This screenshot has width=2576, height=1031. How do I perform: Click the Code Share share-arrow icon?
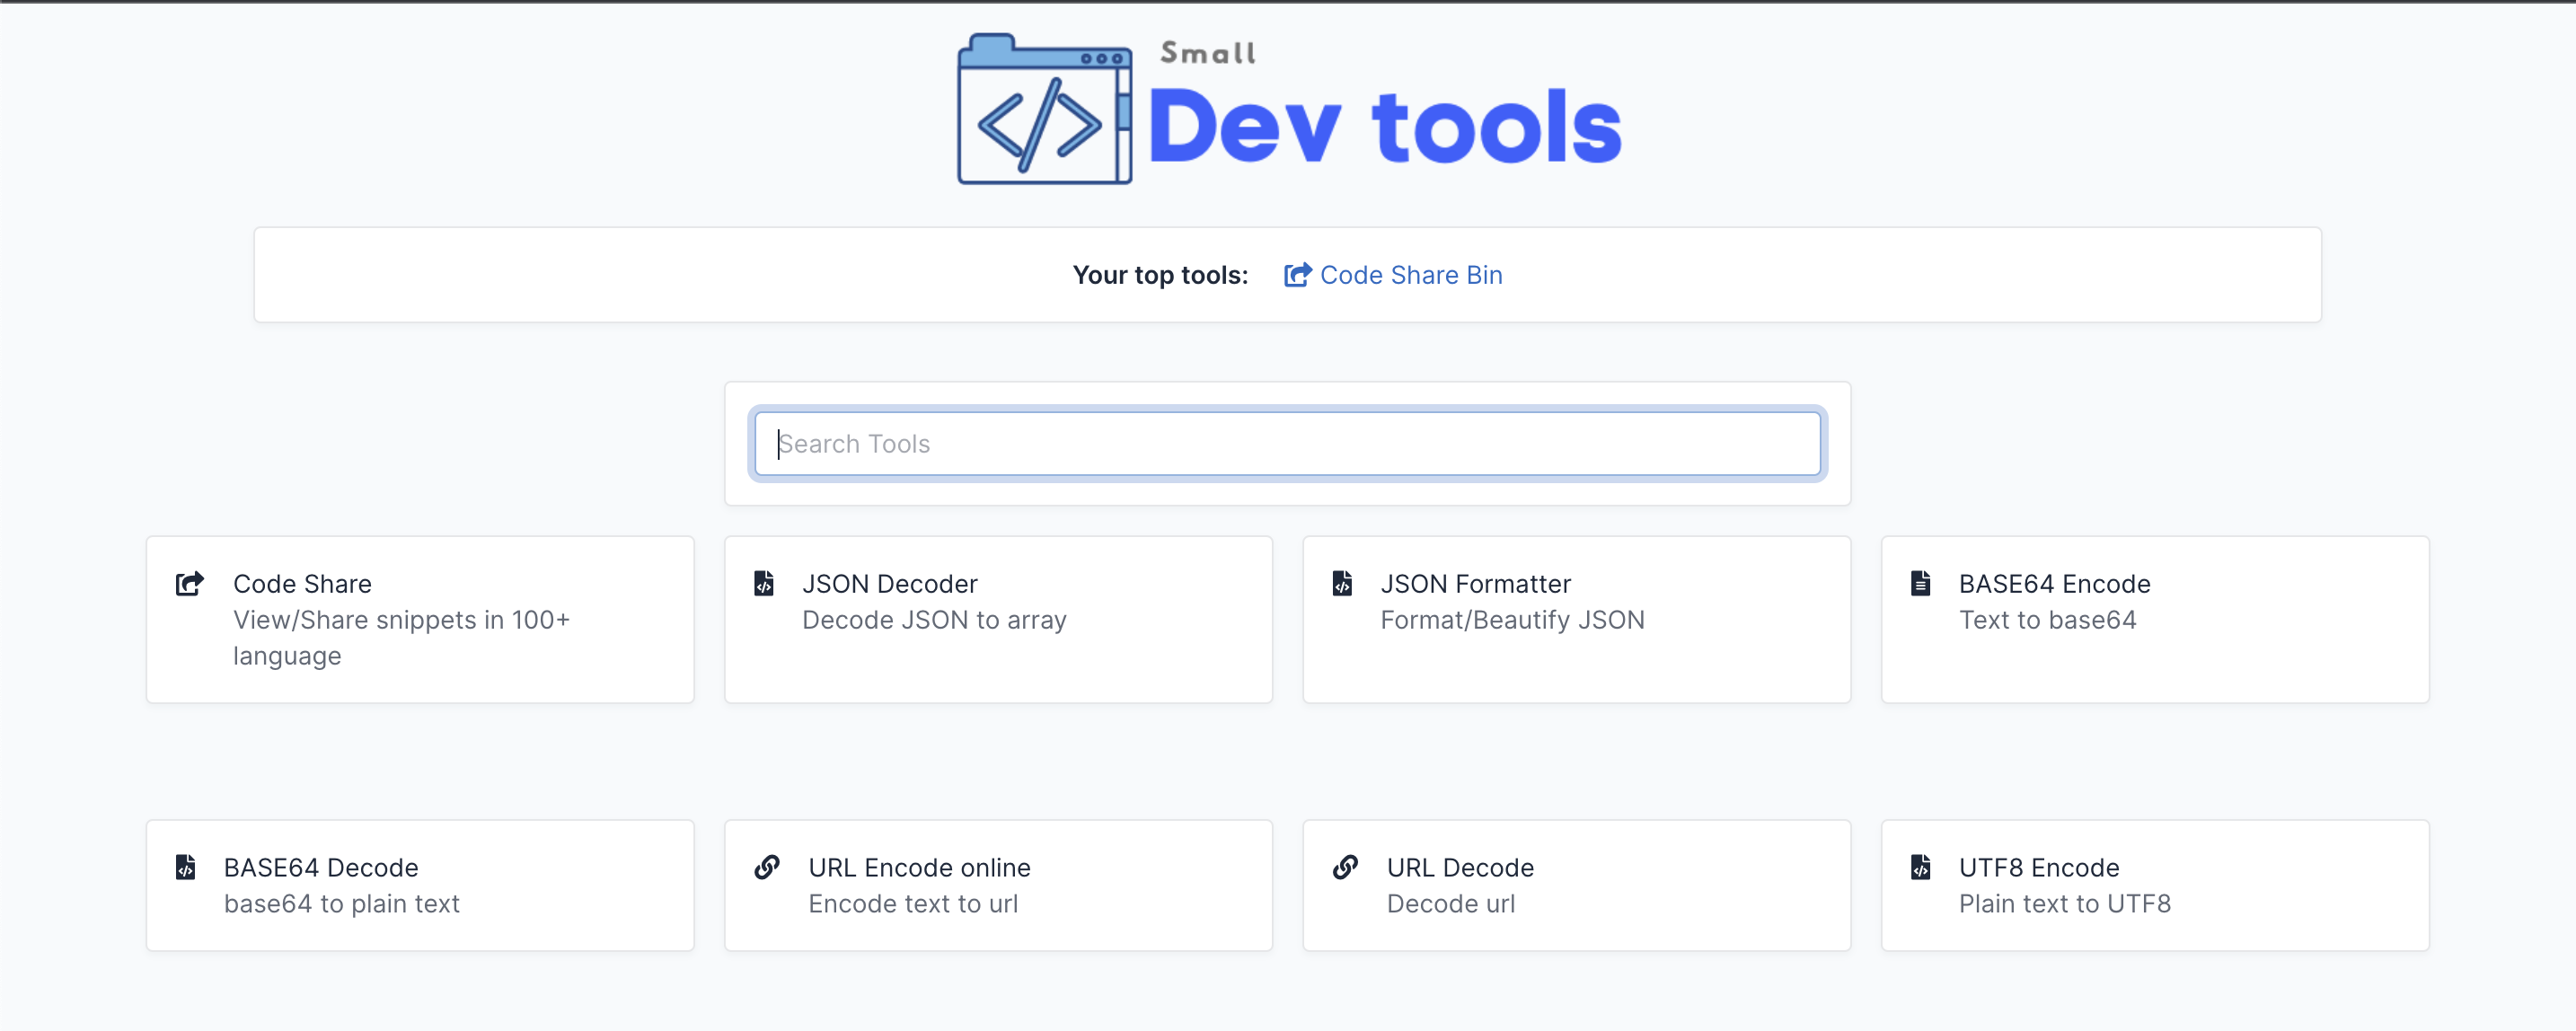[190, 583]
